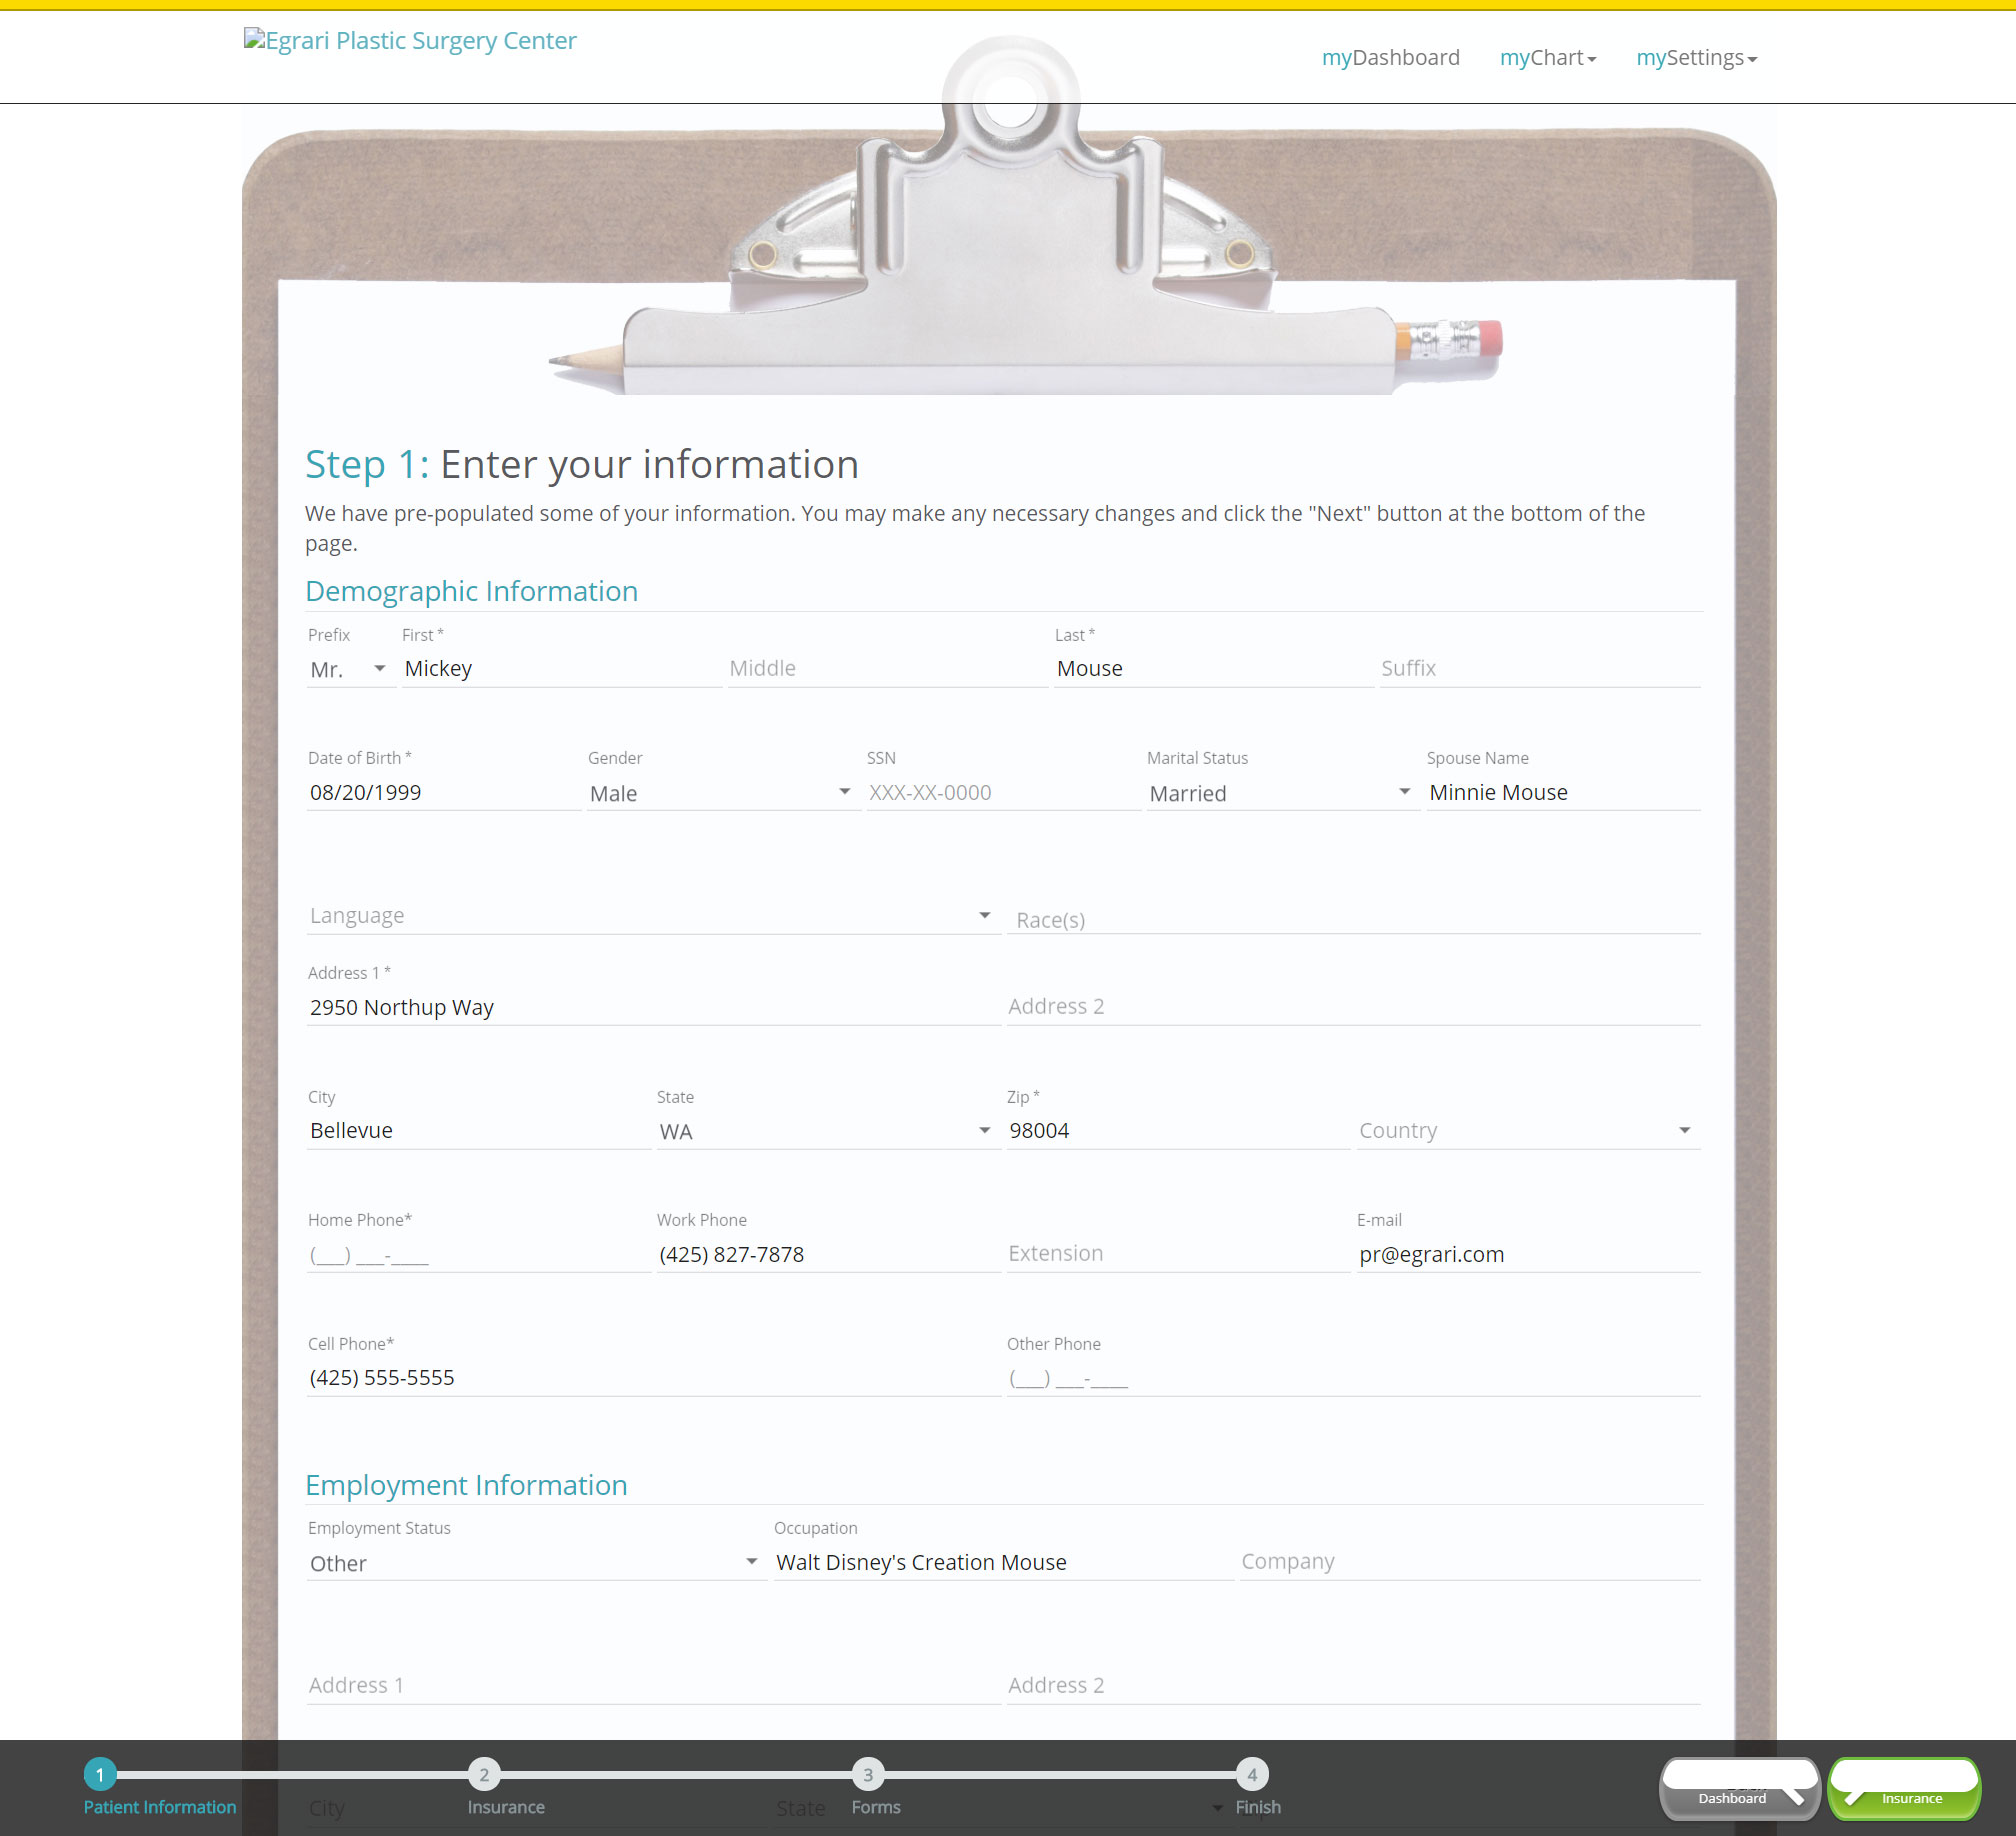This screenshot has width=2016, height=1836.
Task: Click the Home Phone input field
Action: pyautogui.click(x=478, y=1254)
